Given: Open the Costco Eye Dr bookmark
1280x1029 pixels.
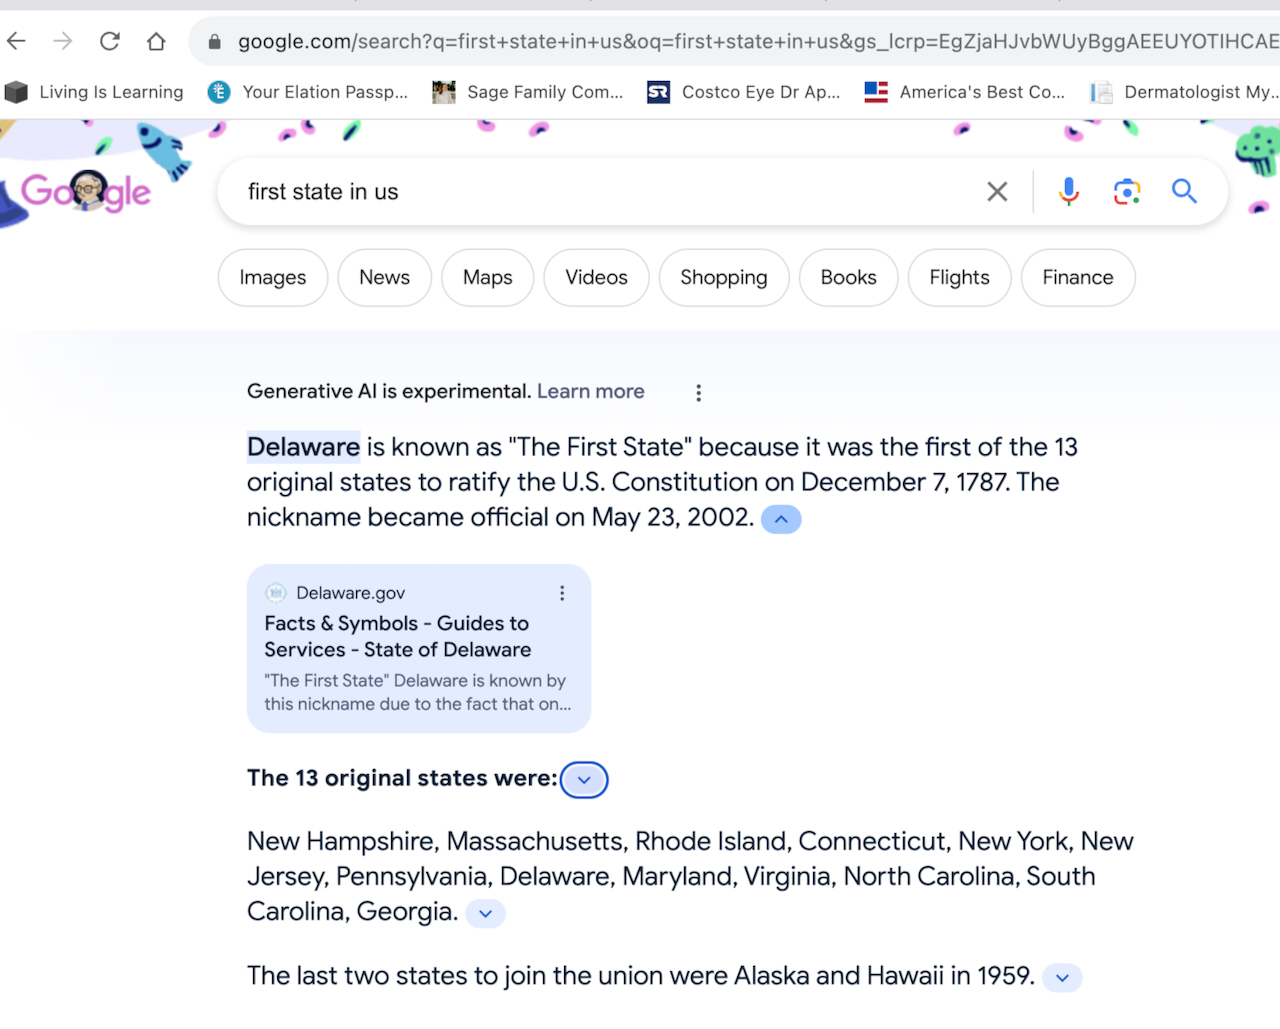Looking at the screenshot, I should 744,92.
